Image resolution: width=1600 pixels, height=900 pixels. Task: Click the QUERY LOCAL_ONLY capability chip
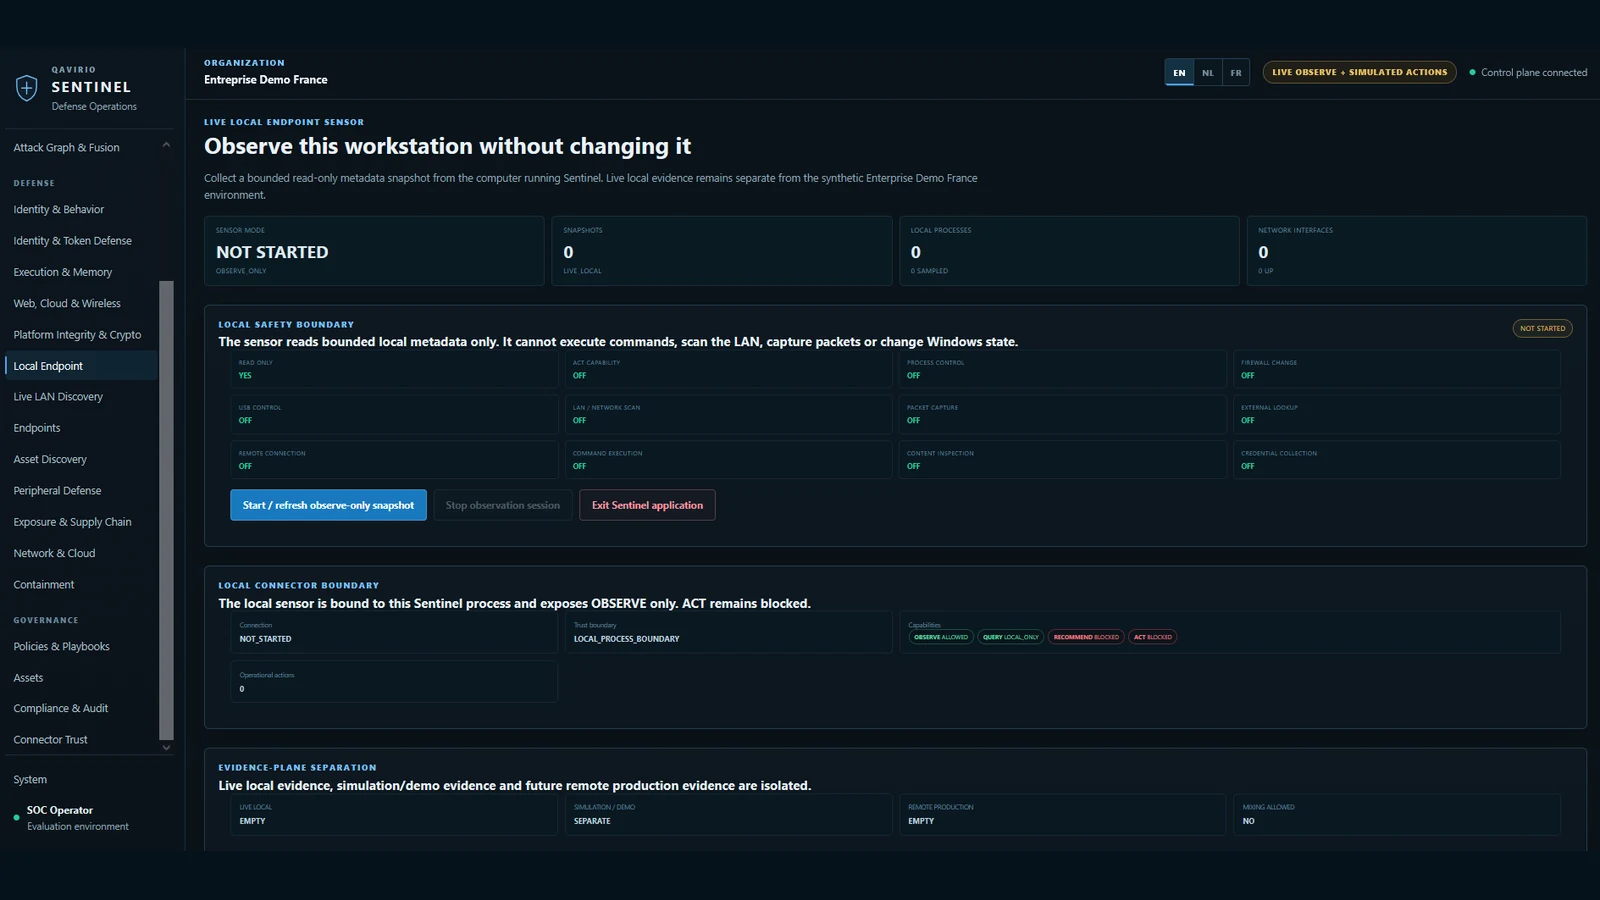point(1011,637)
